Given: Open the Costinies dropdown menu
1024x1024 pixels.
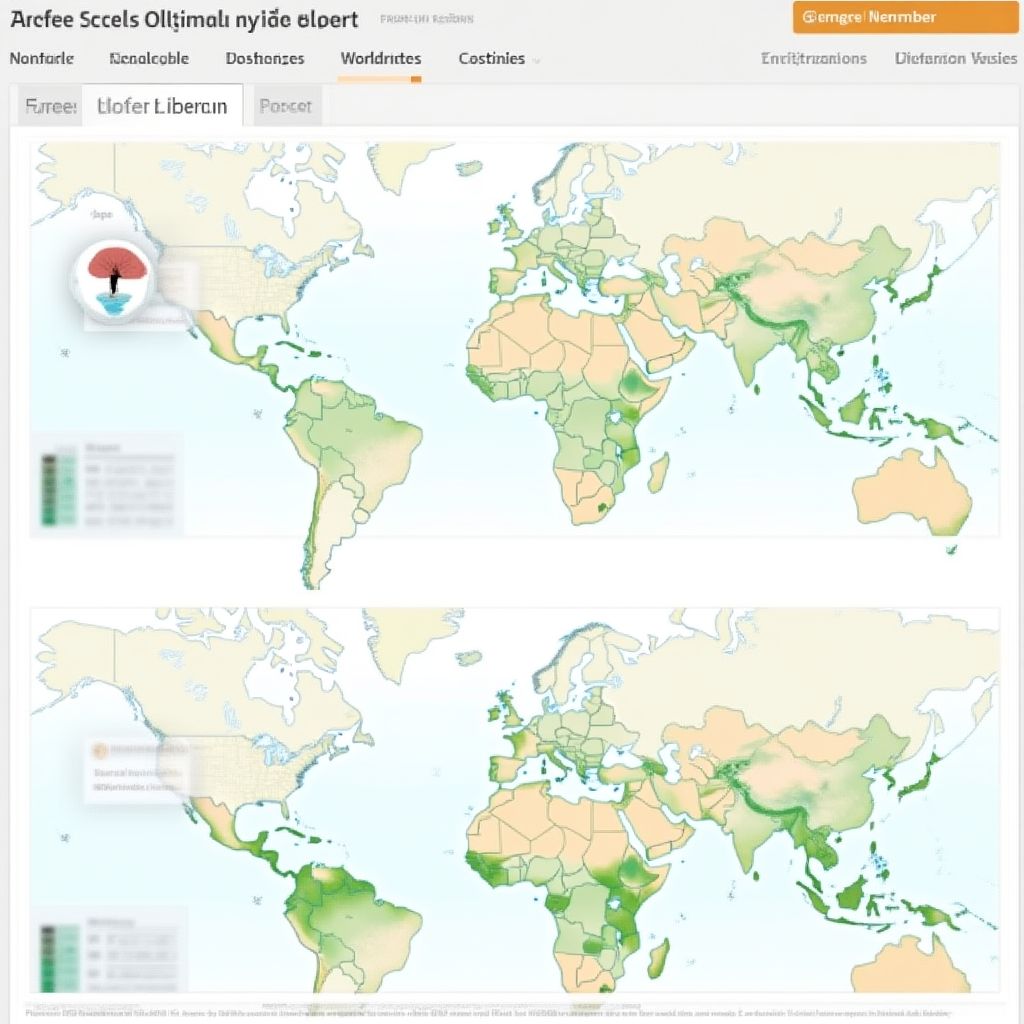Looking at the screenshot, I should tap(494, 59).
